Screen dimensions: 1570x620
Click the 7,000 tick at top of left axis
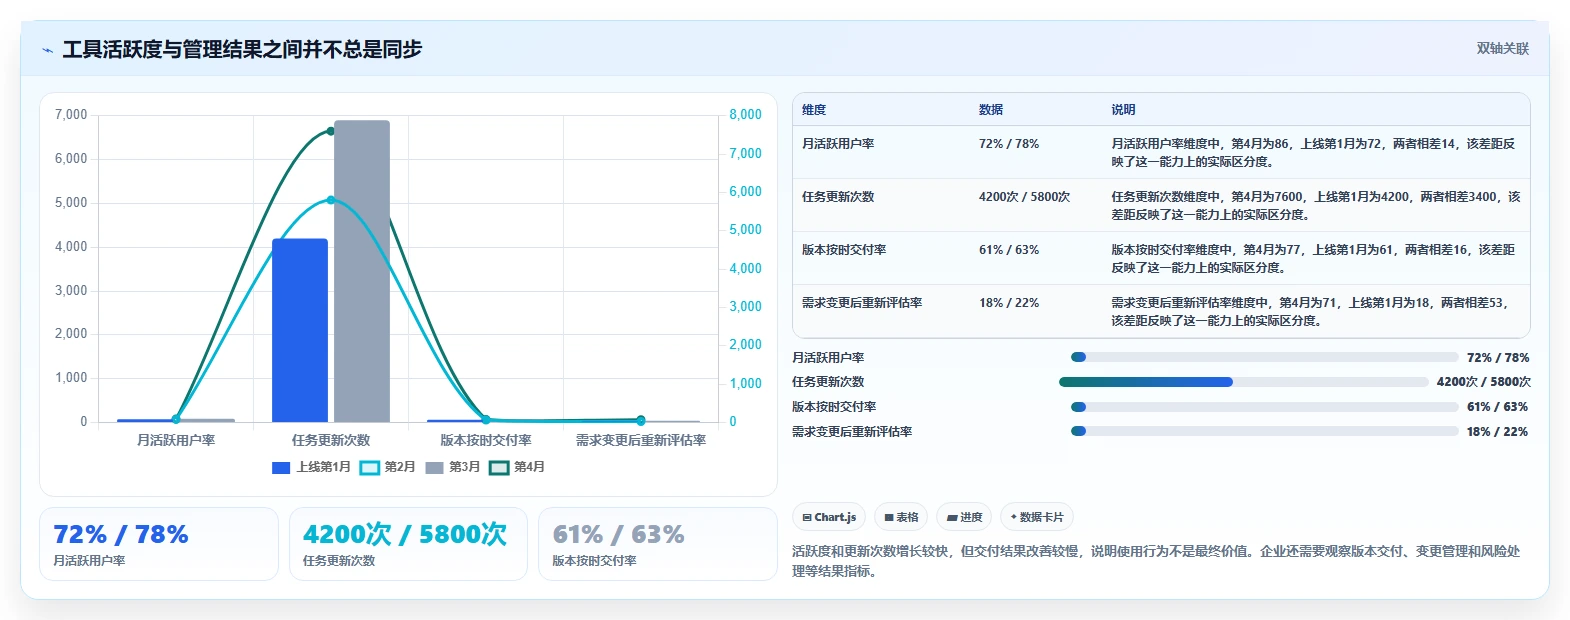71,115
